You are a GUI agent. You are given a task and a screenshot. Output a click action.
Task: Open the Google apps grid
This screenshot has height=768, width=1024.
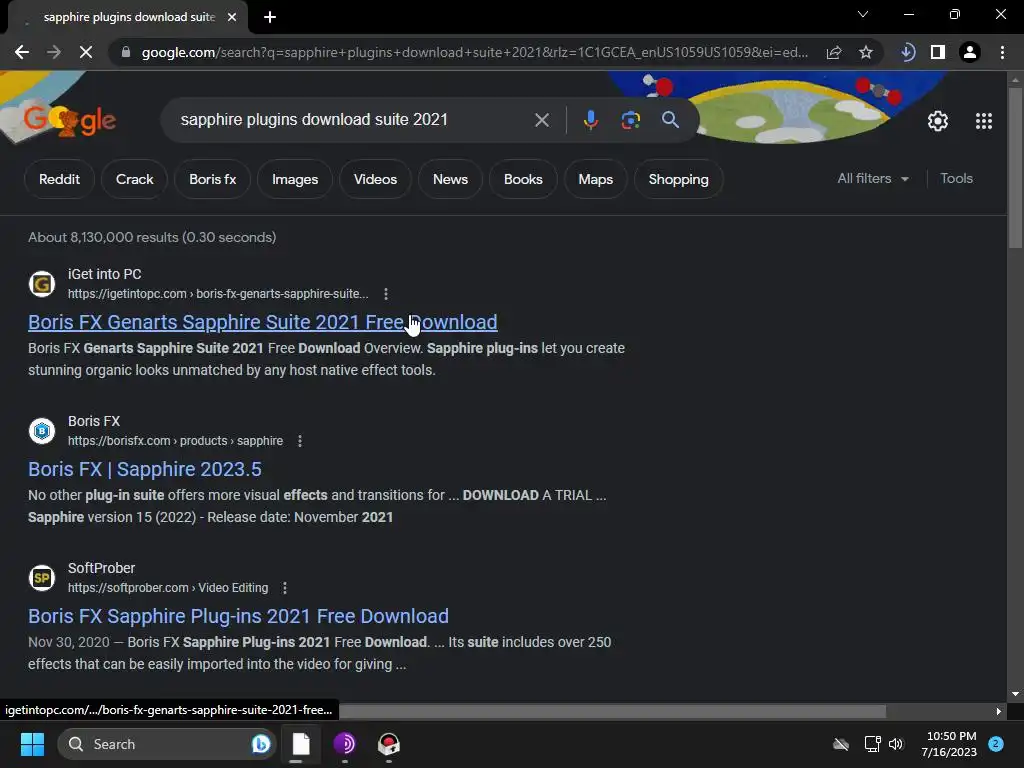[x=984, y=121]
